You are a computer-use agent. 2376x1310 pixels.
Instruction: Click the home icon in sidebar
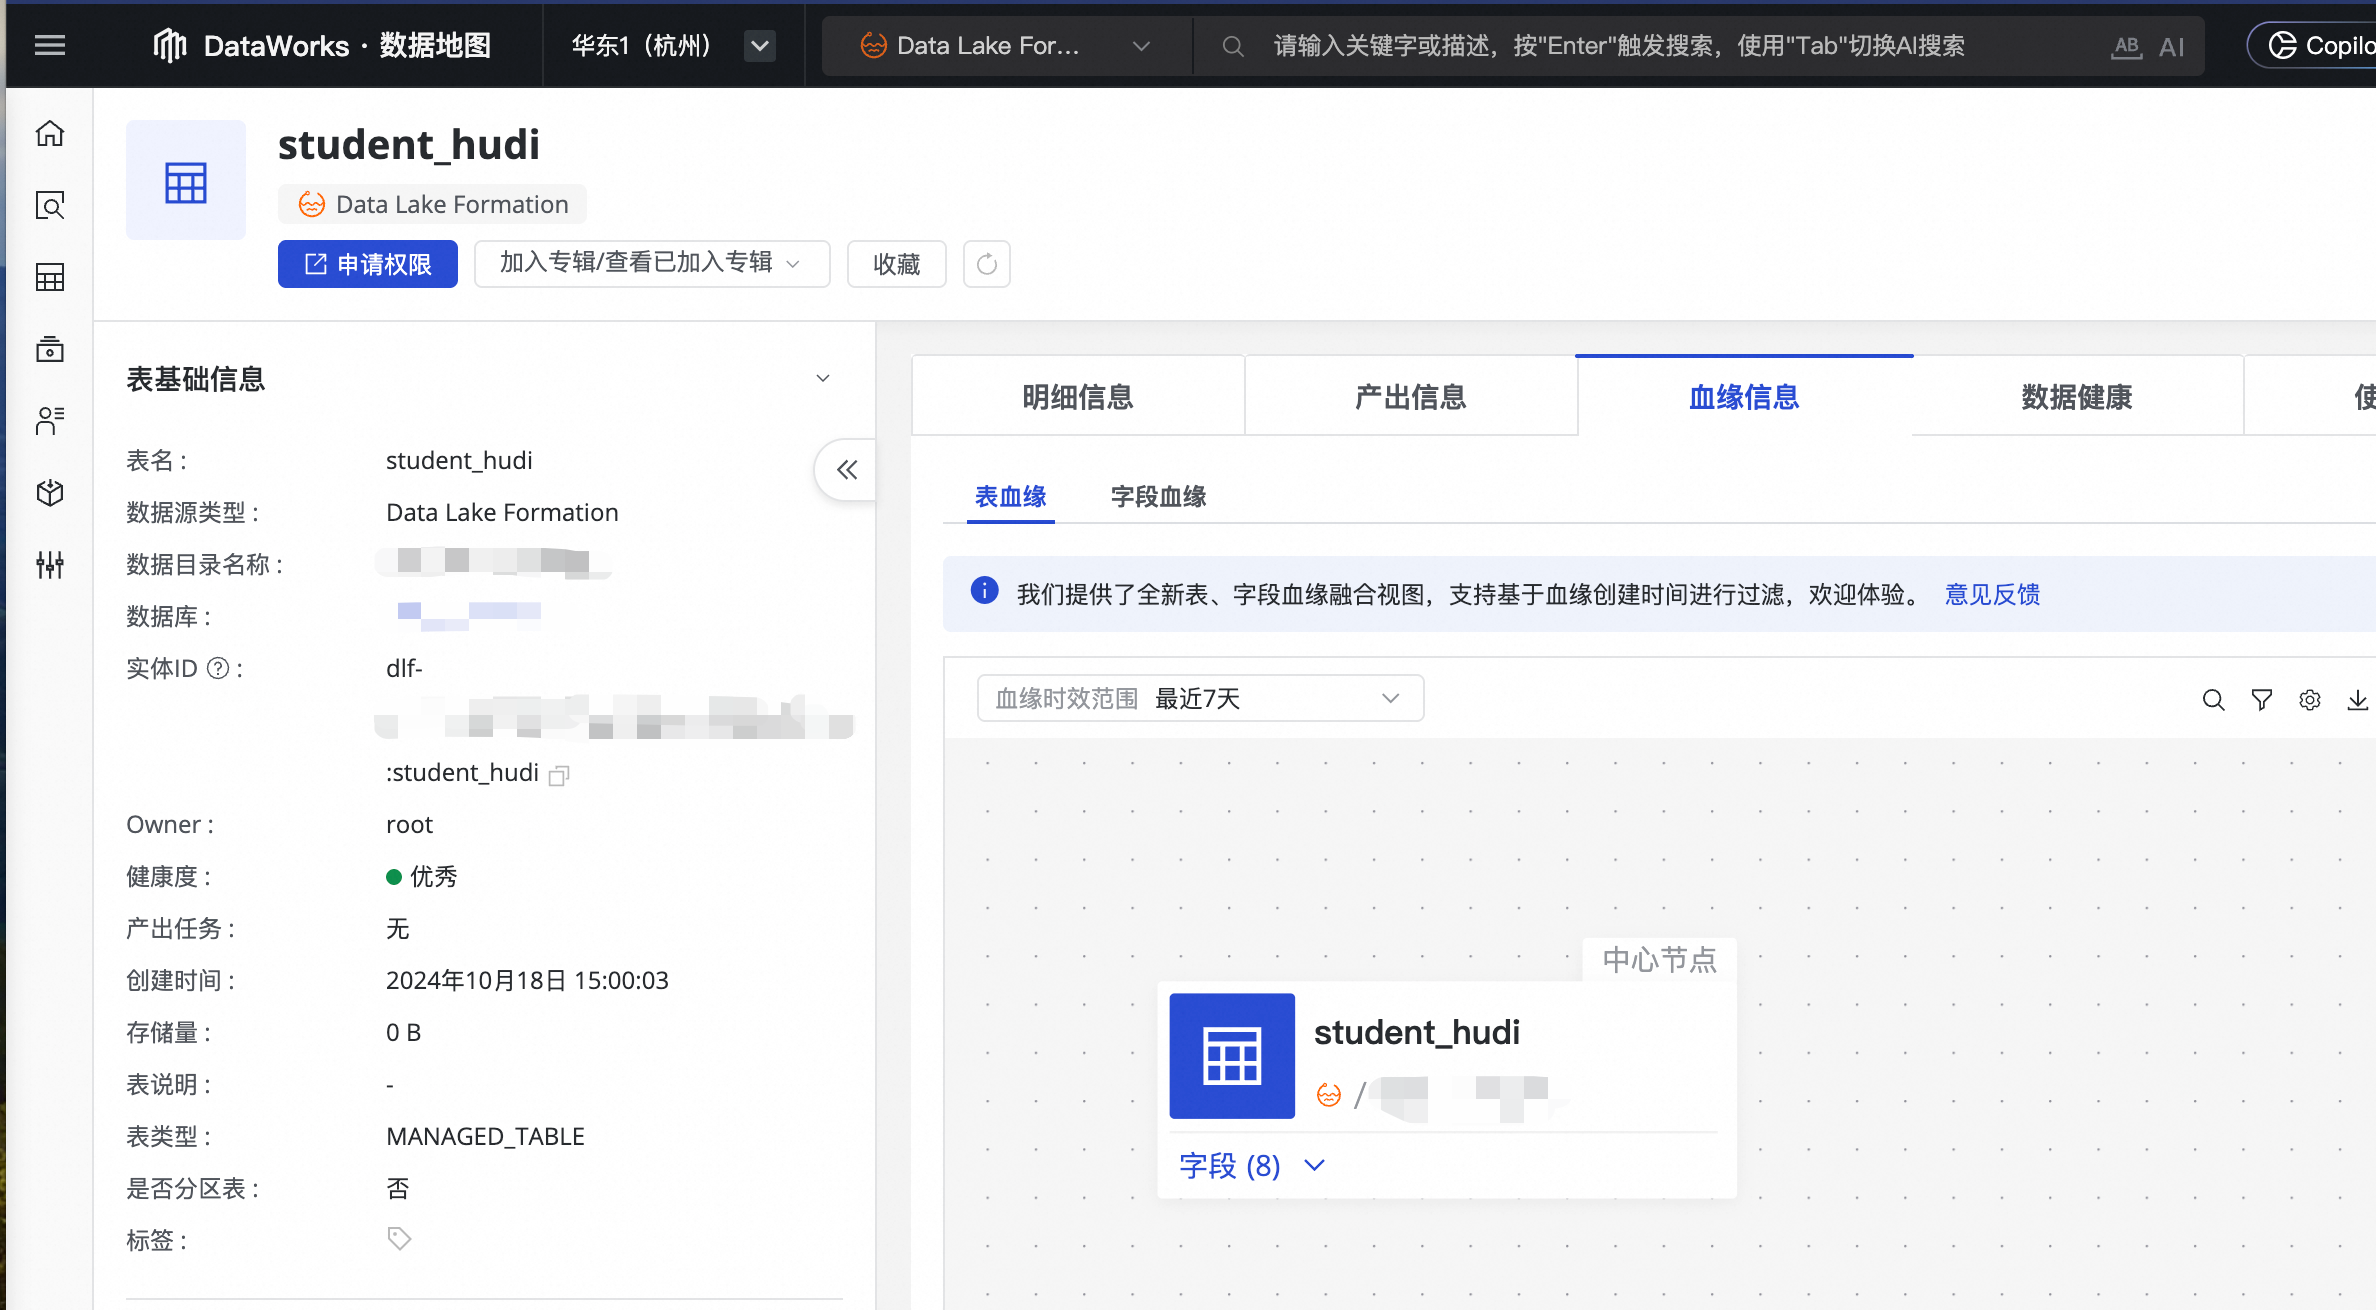(x=50, y=133)
